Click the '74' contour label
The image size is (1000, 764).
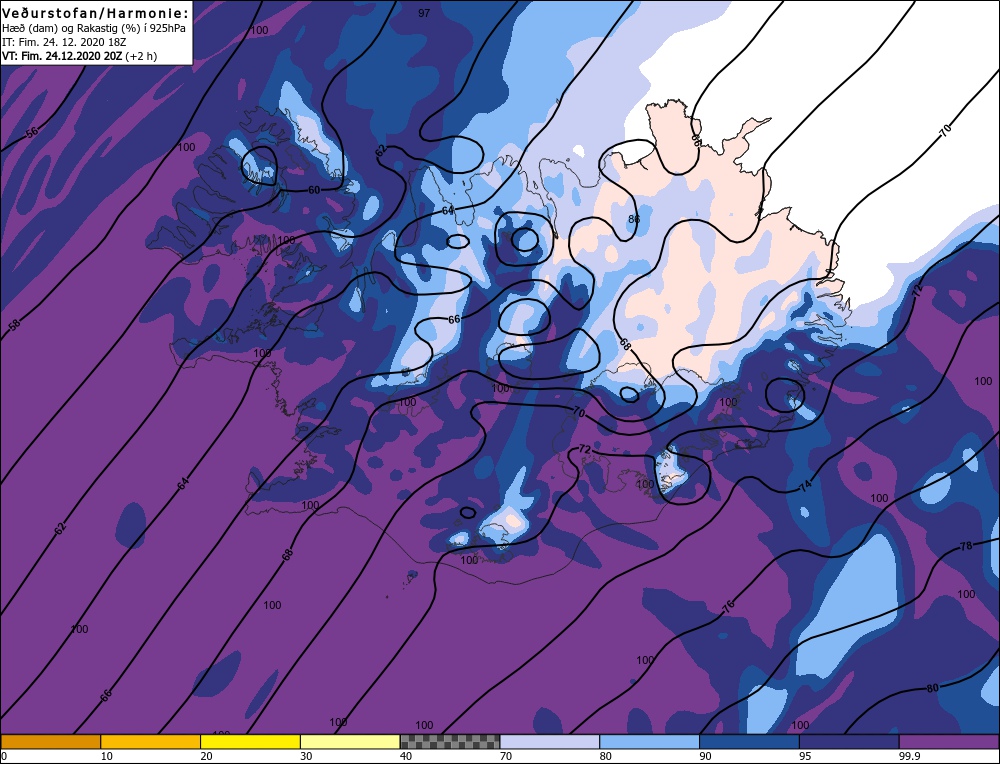[805, 486]
